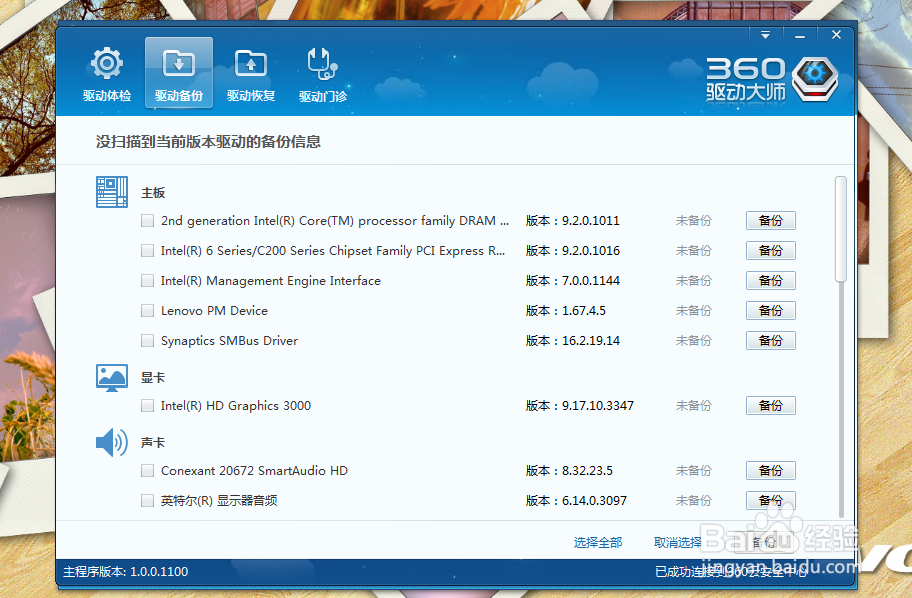Click 未备份 status for Lenovo PM Device
Screen dimensions: 912x598
(693, 311)
